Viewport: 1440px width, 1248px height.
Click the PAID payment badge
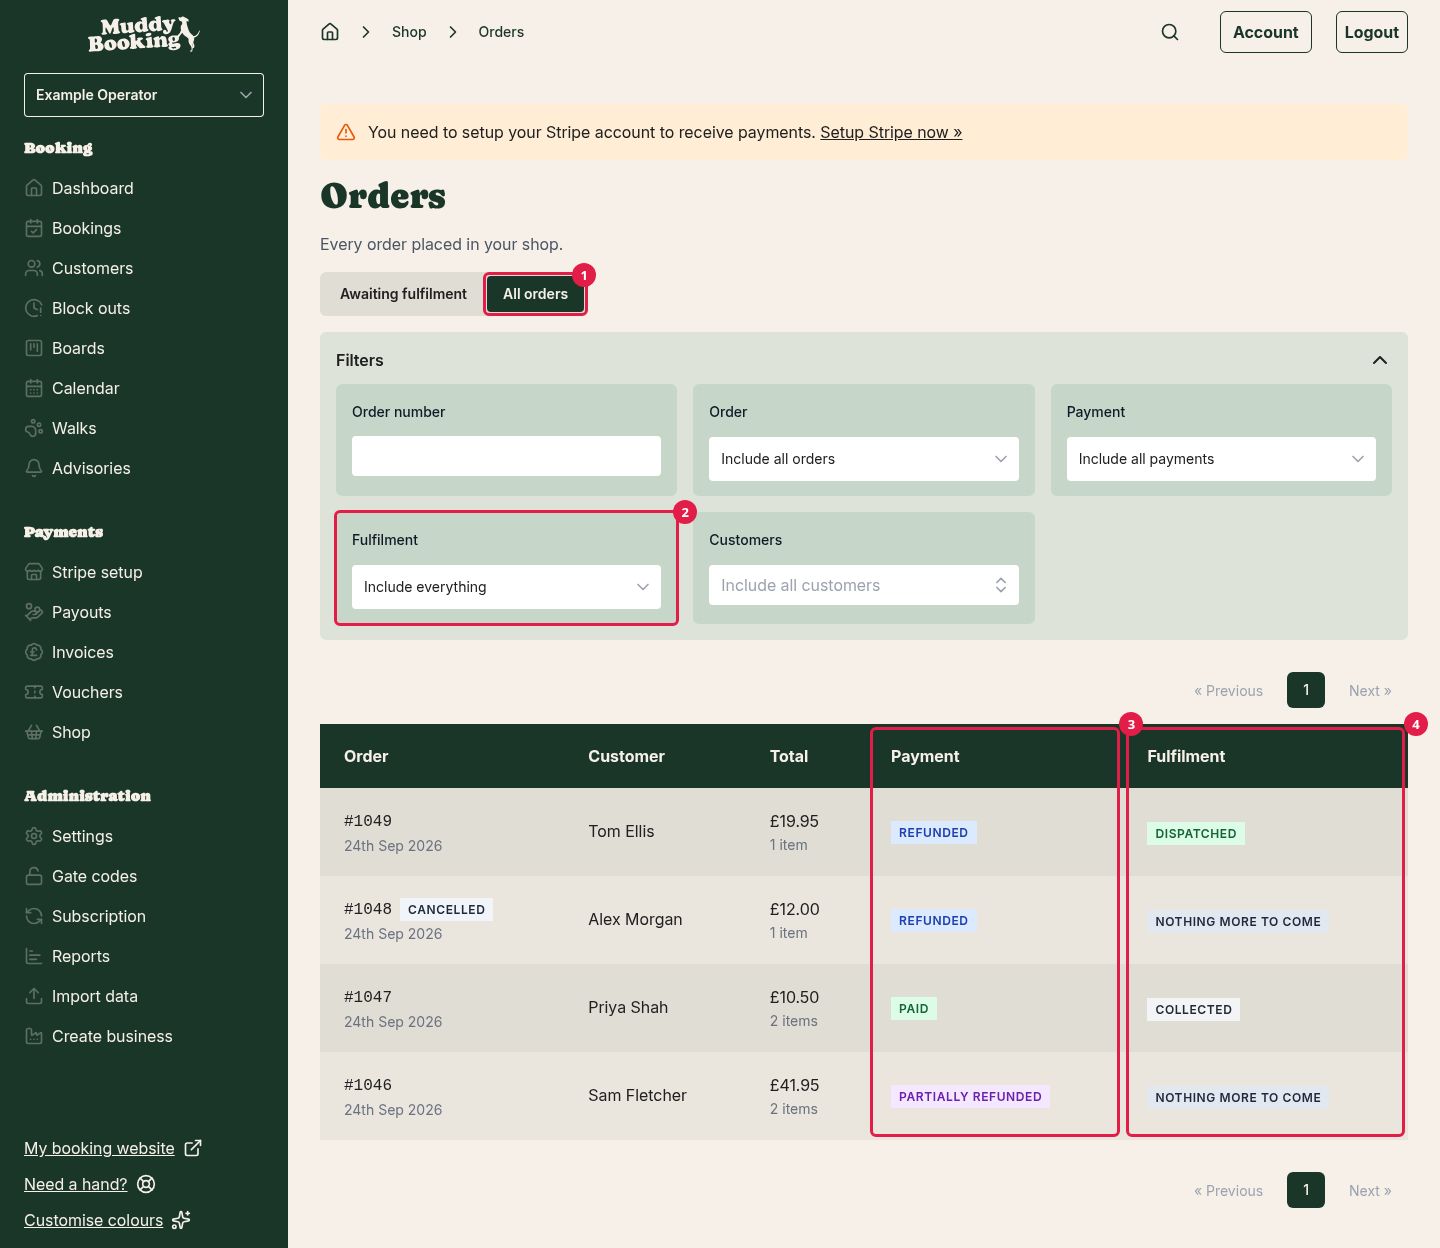click(x=914, y=1008)
